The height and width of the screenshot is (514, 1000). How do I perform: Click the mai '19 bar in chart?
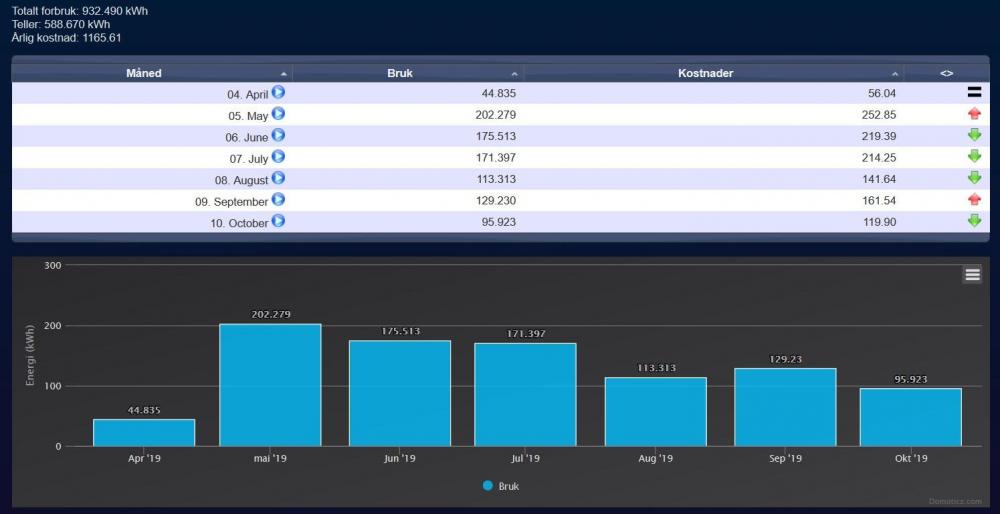[270, 385]
